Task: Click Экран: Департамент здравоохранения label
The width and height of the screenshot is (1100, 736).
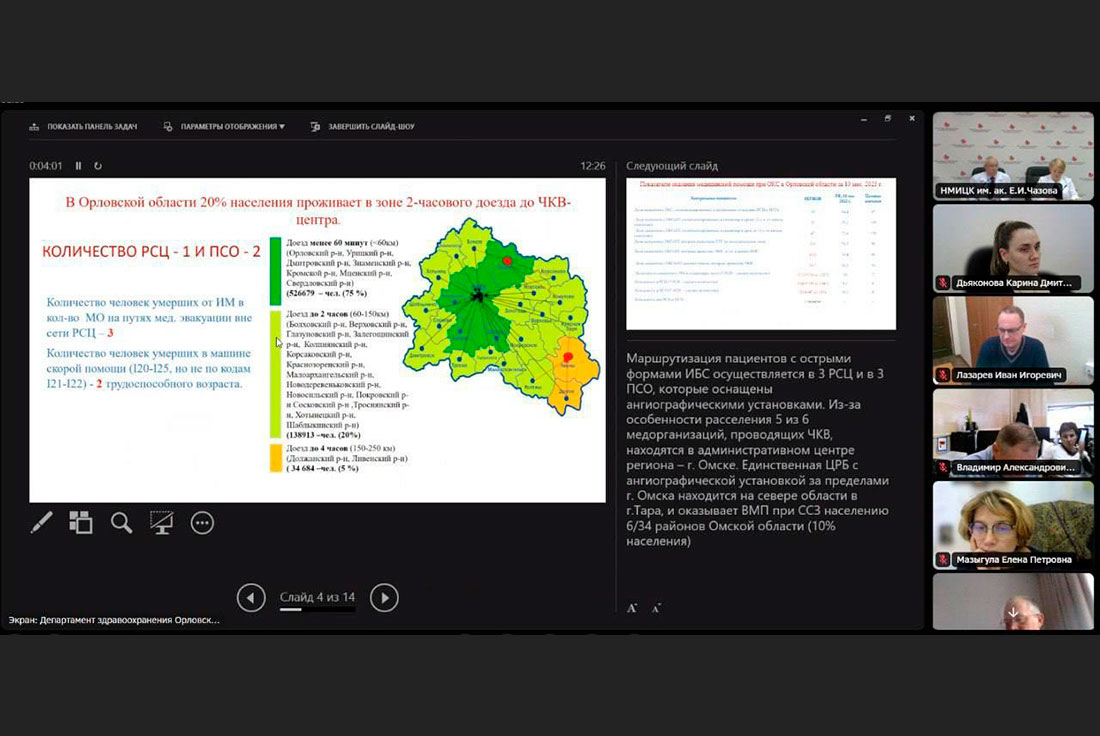Action: point(114,620)
